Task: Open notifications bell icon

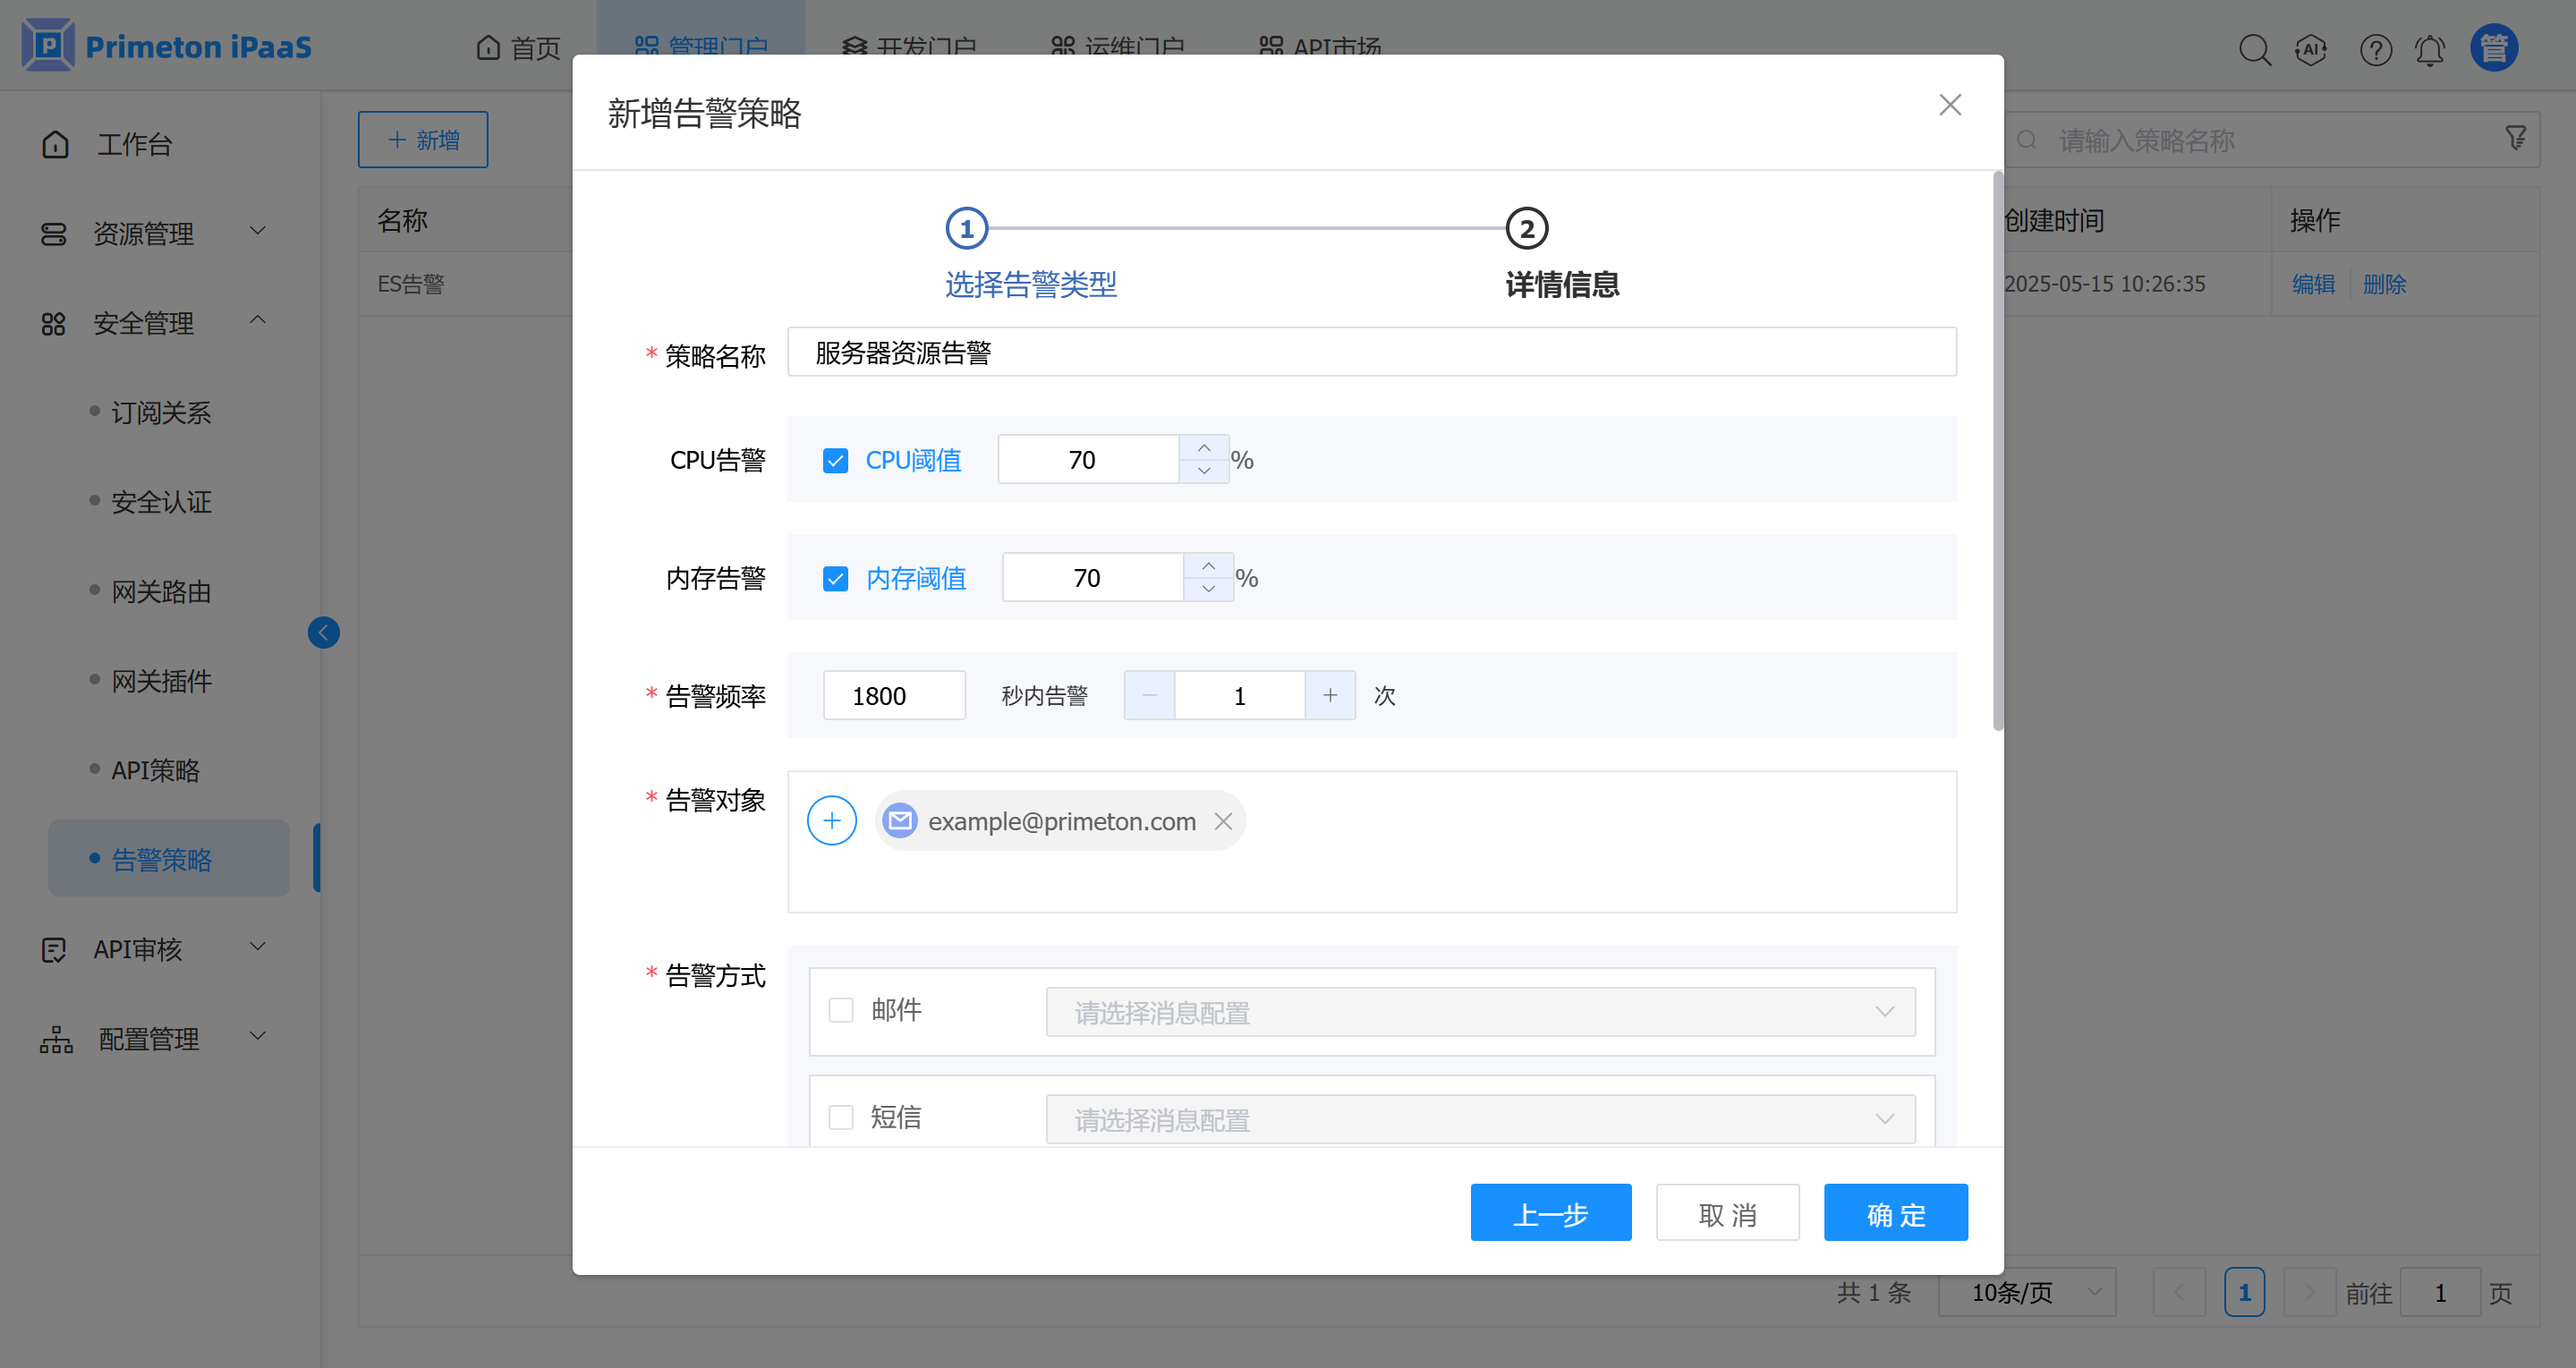Action: pyautogui.click(x=2429, y=49)
